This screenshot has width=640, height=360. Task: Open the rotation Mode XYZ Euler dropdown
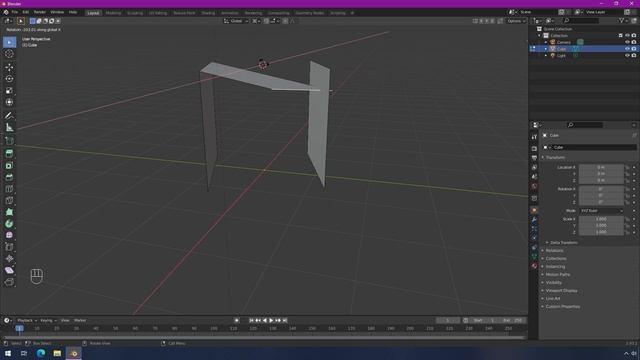601,211
